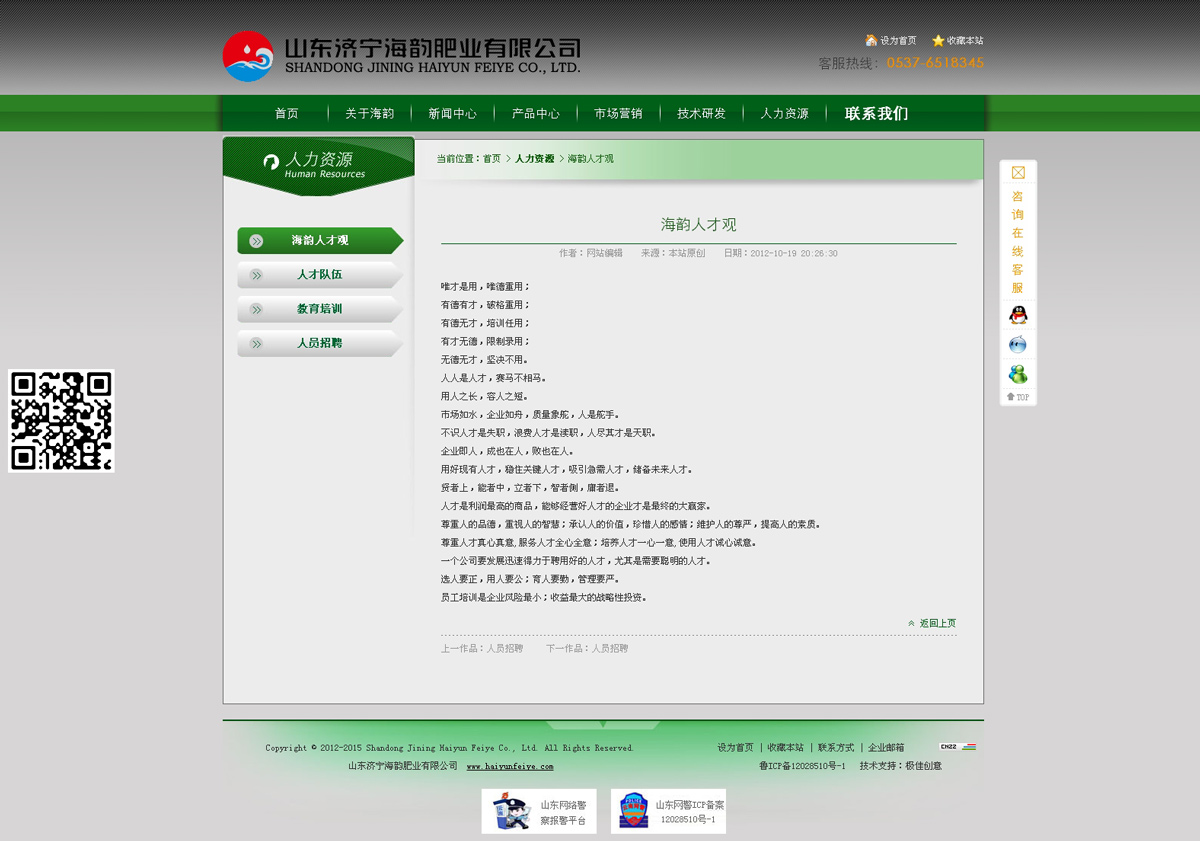Close the online customer service widget
This screenshot has width=1200, height=841.
point(1018,172)
